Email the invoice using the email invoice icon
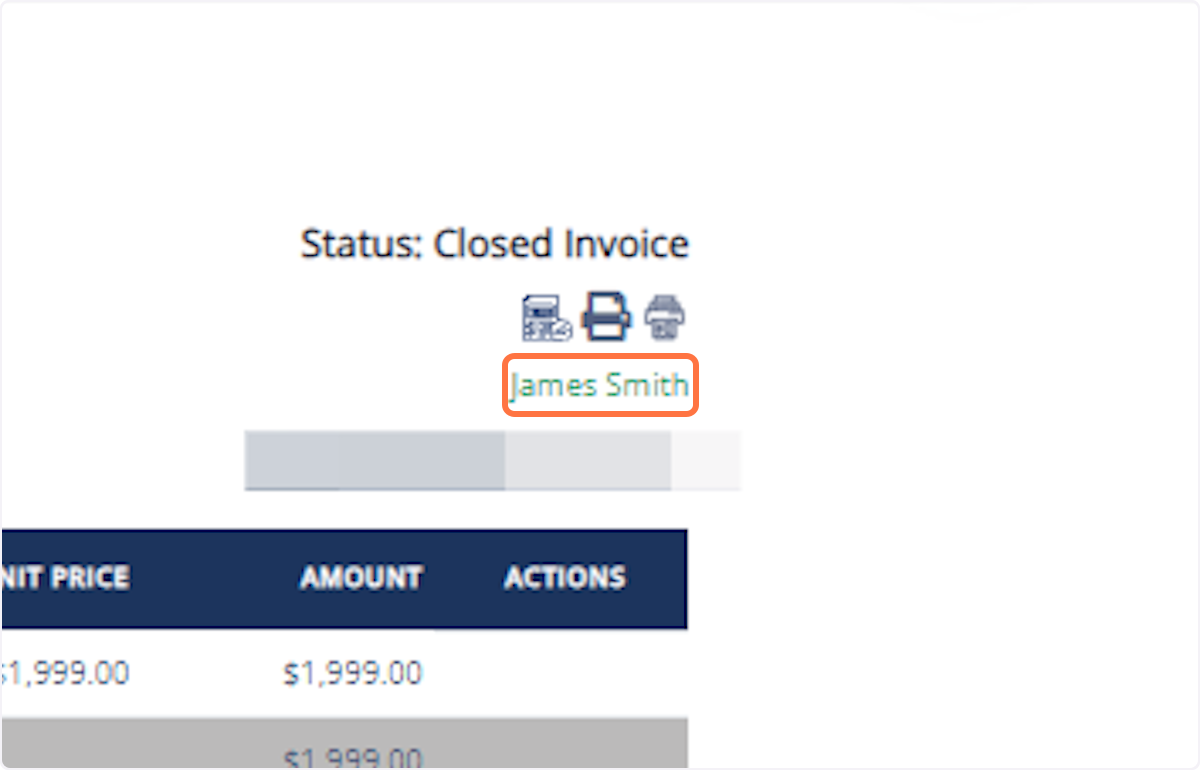Viewport: 1200px width, 770px height. coord(544,317)
